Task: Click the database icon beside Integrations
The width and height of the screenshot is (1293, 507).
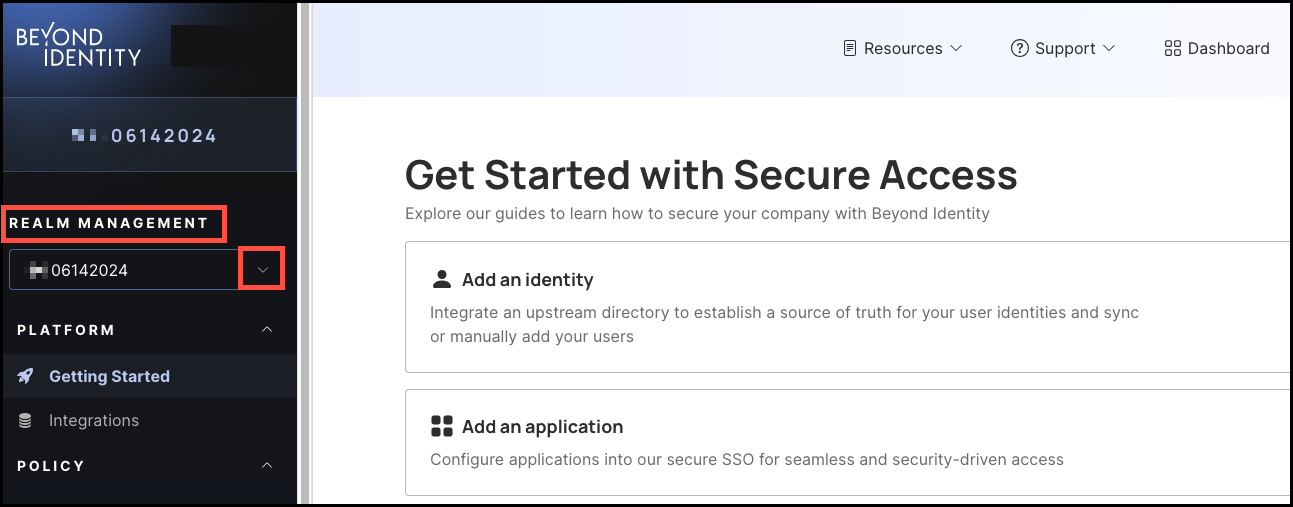Action: click(26, 421)
